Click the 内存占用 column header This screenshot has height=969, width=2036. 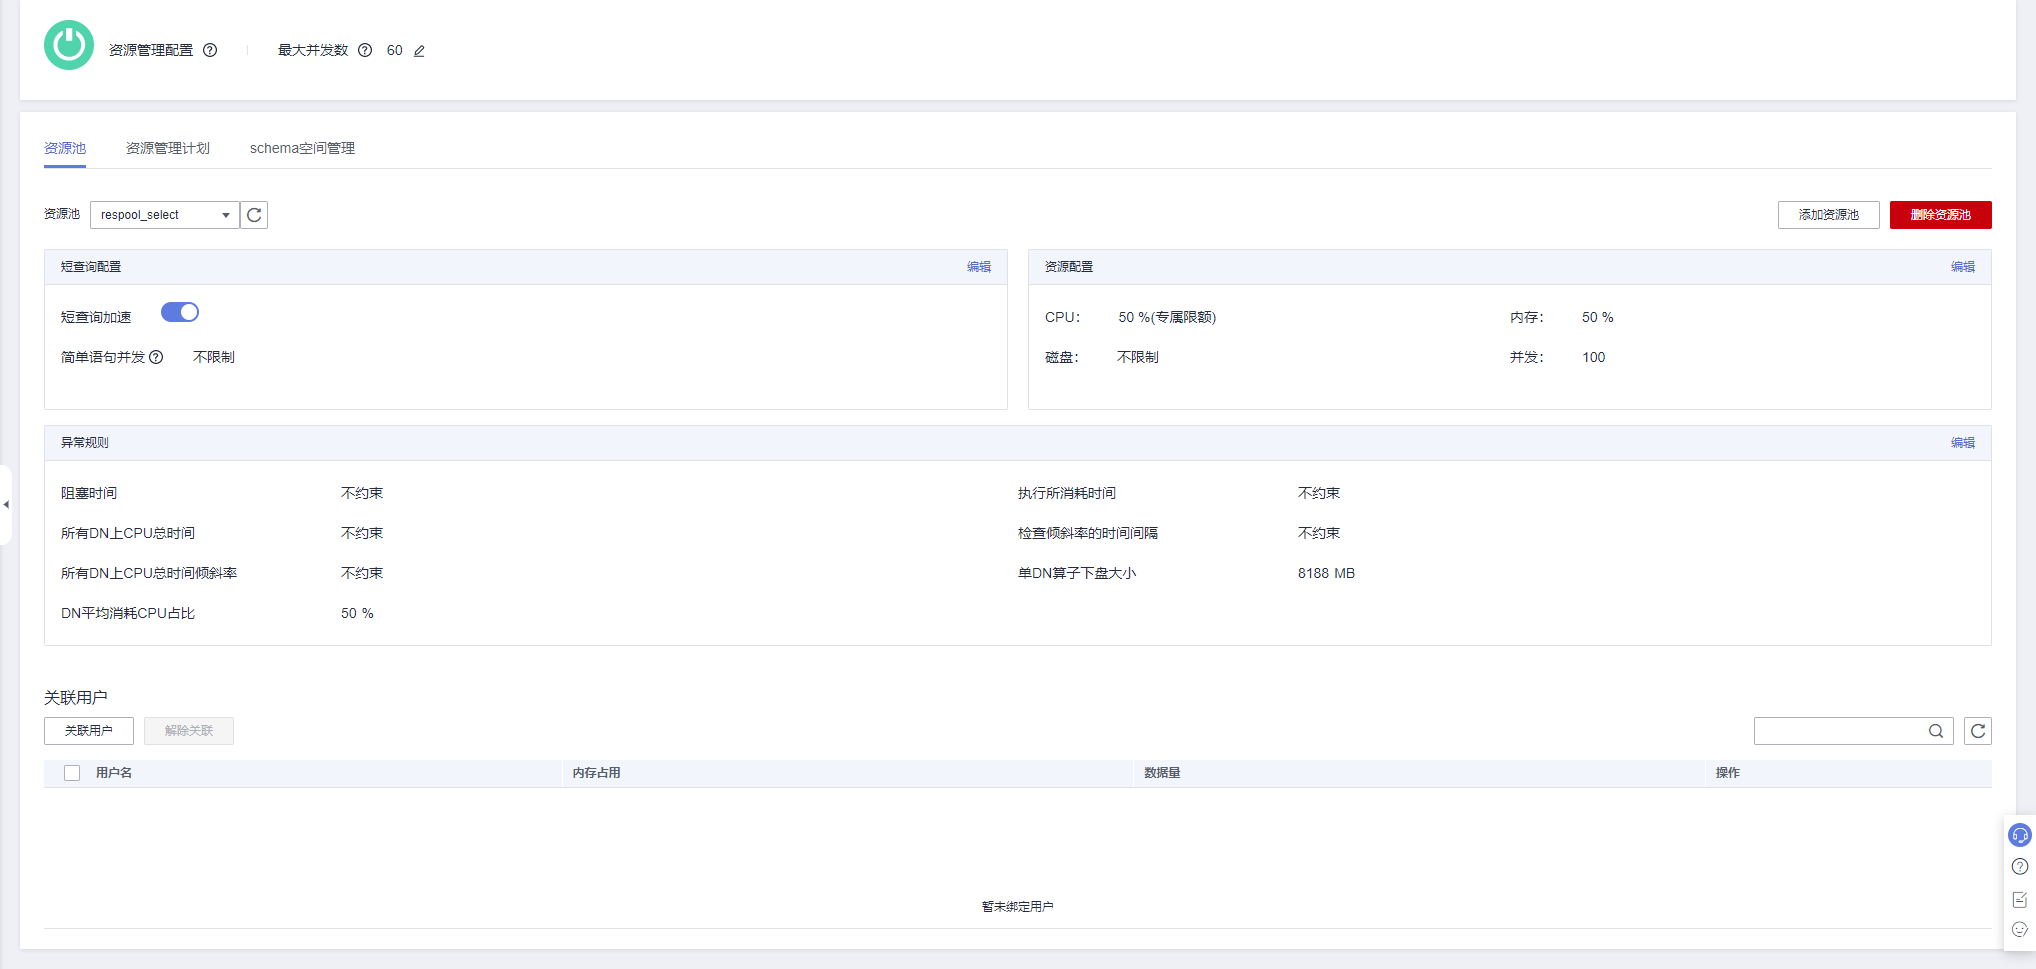(597, 773)
